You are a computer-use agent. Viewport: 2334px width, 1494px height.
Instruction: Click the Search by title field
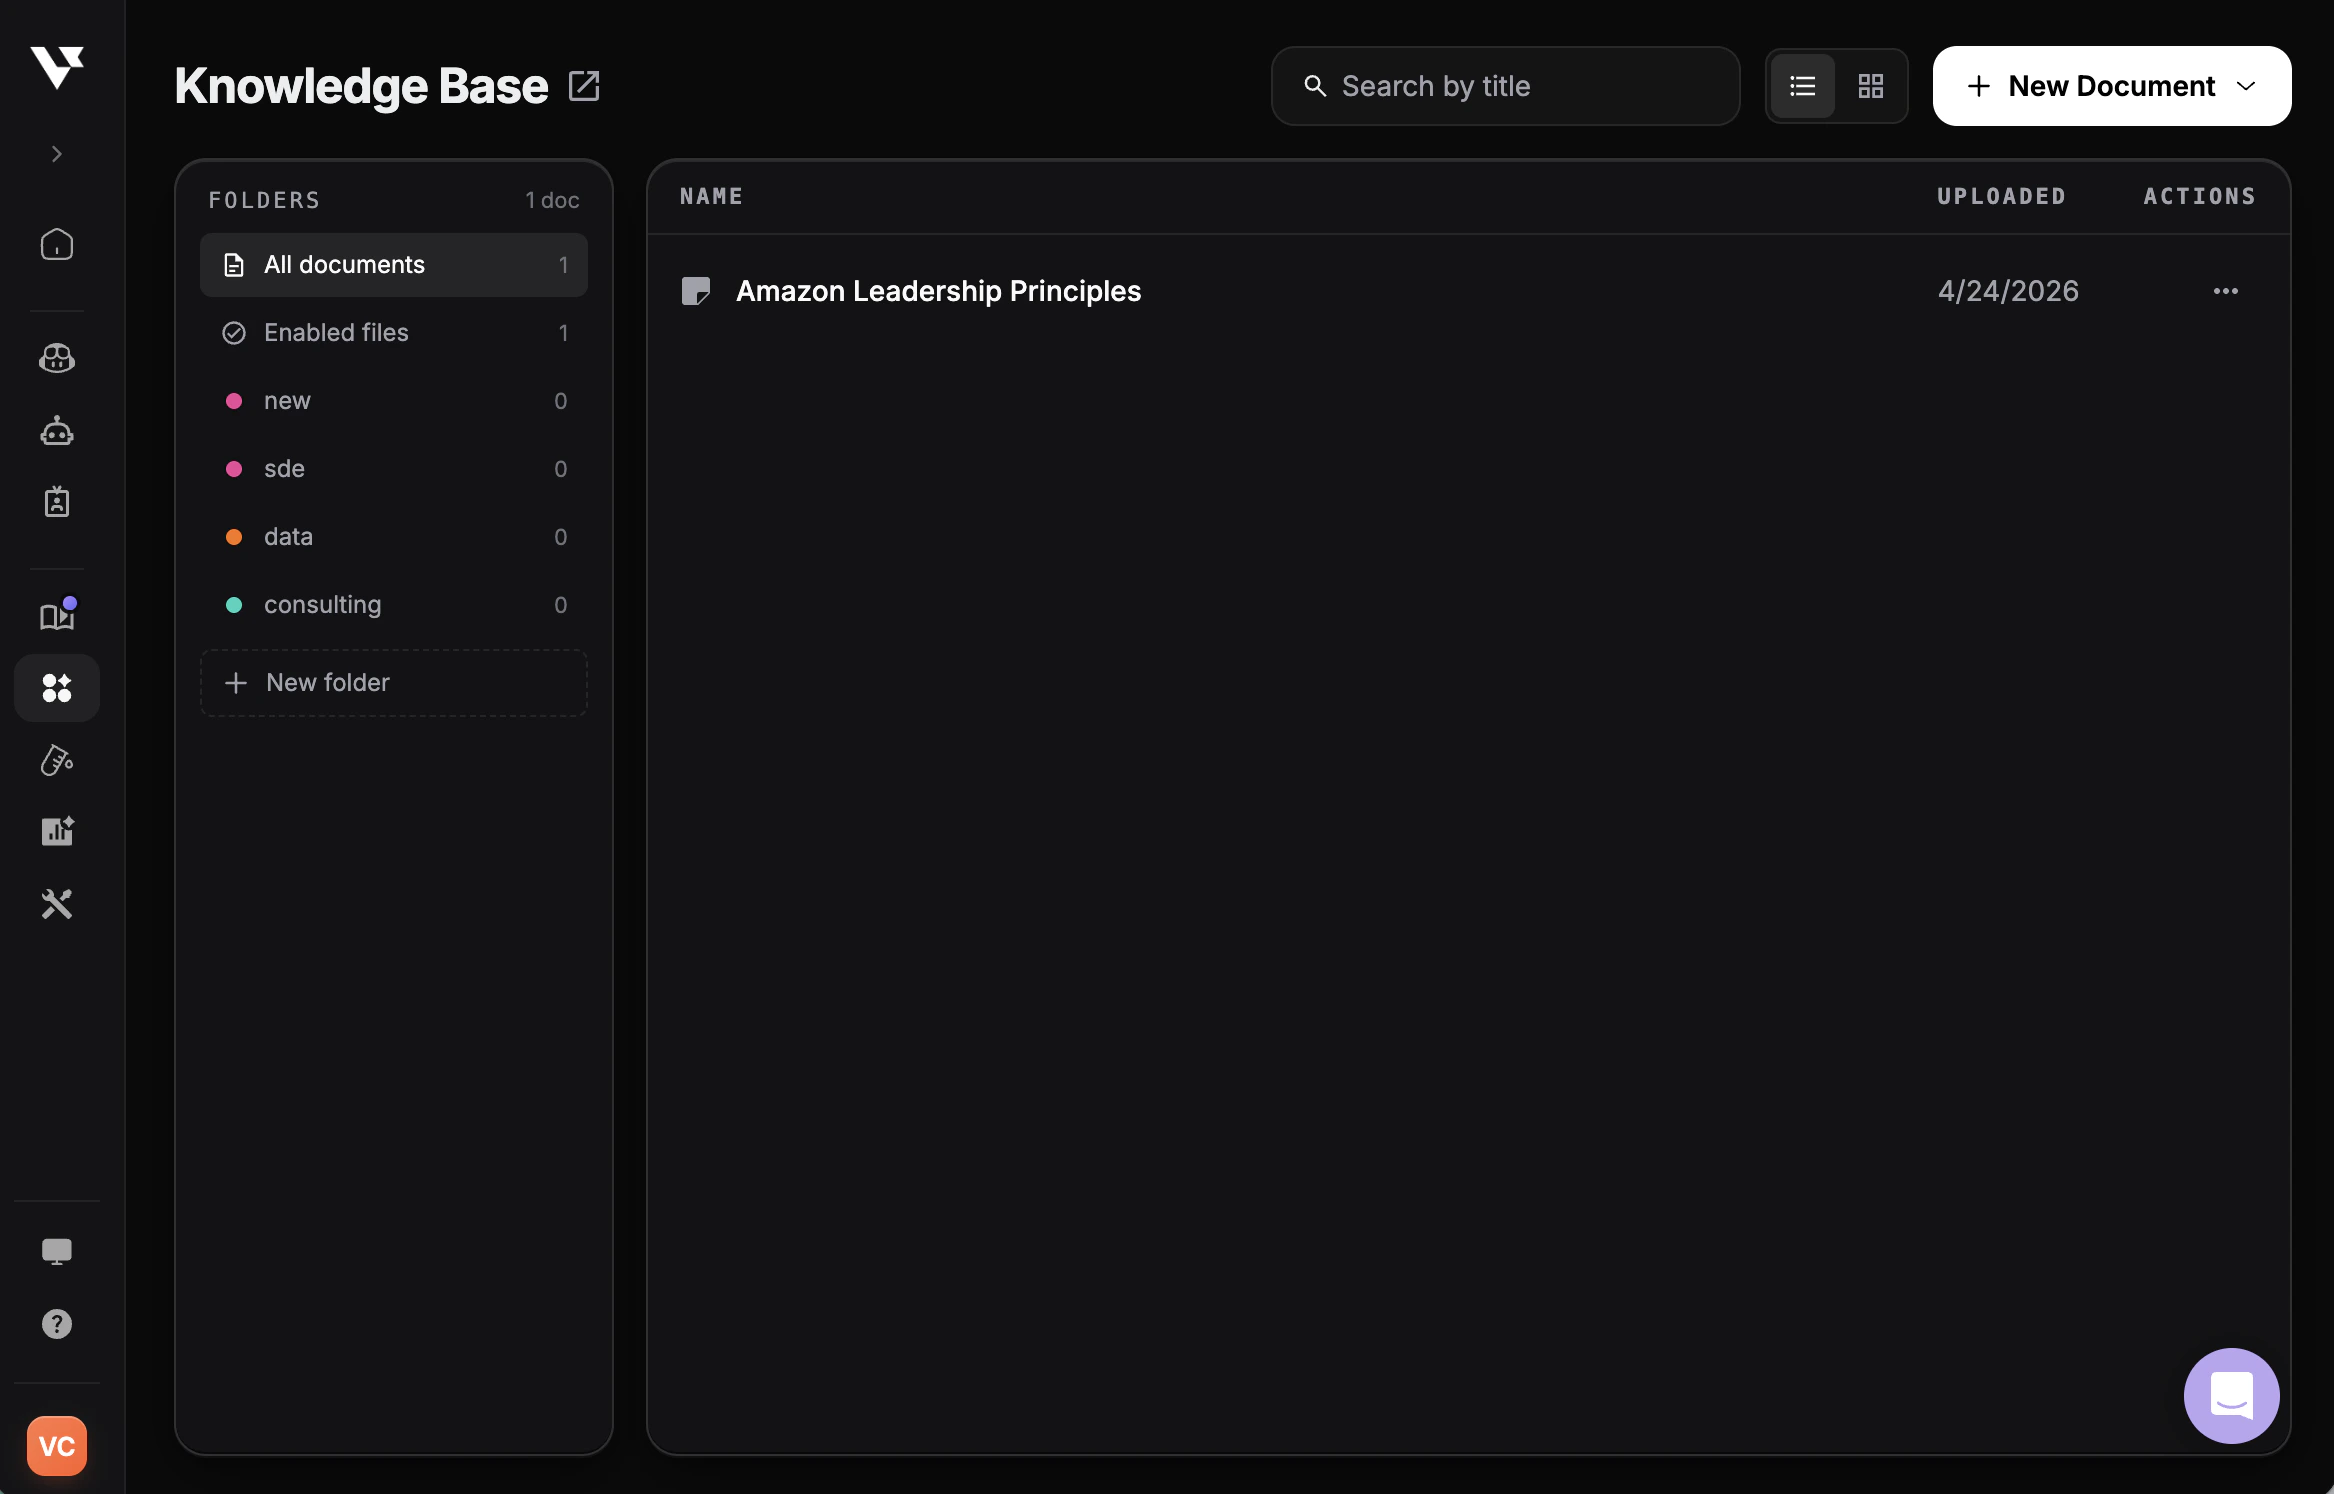point(1504,86)
